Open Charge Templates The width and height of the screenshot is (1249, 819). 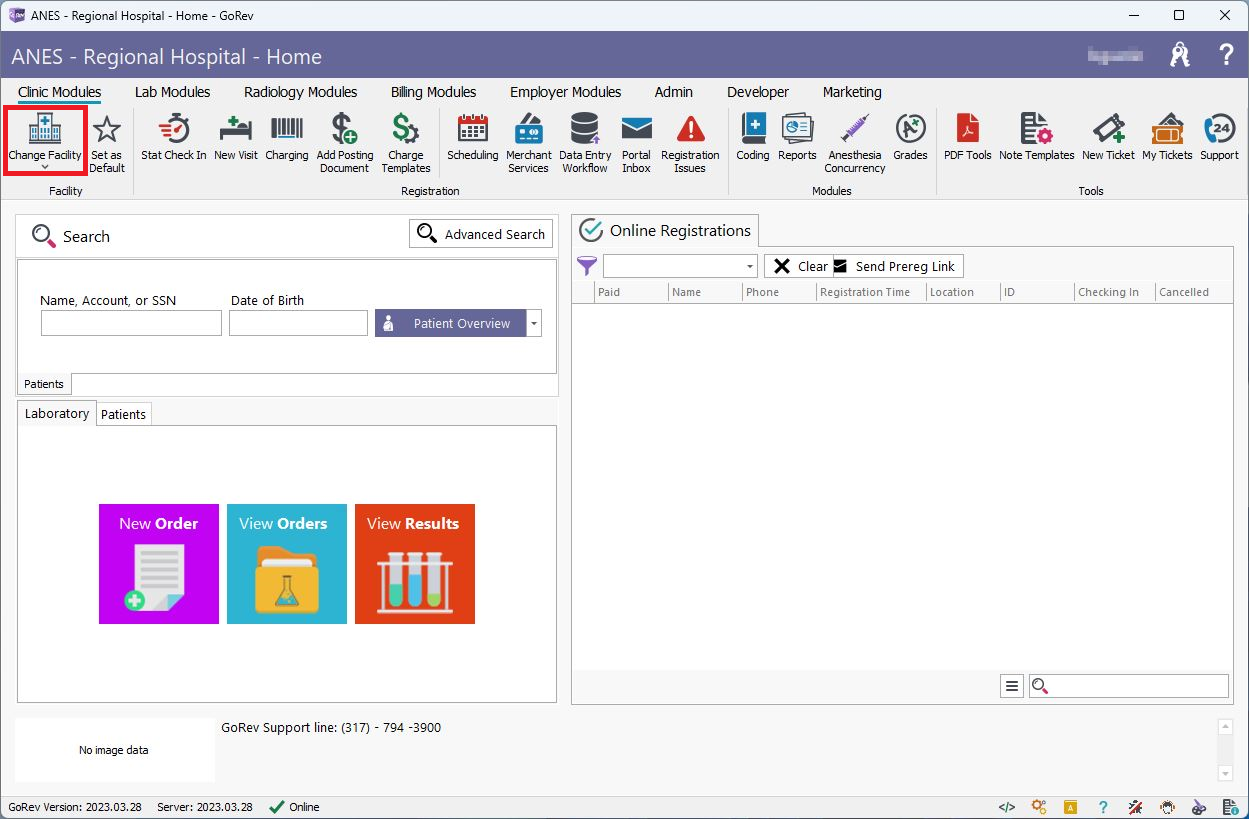406,142
